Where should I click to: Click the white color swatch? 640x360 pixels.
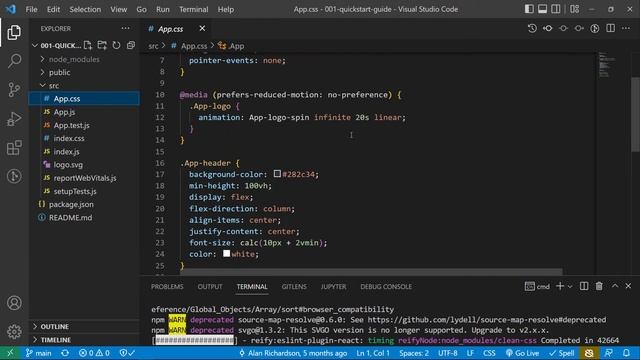click(x=226, y=253)
